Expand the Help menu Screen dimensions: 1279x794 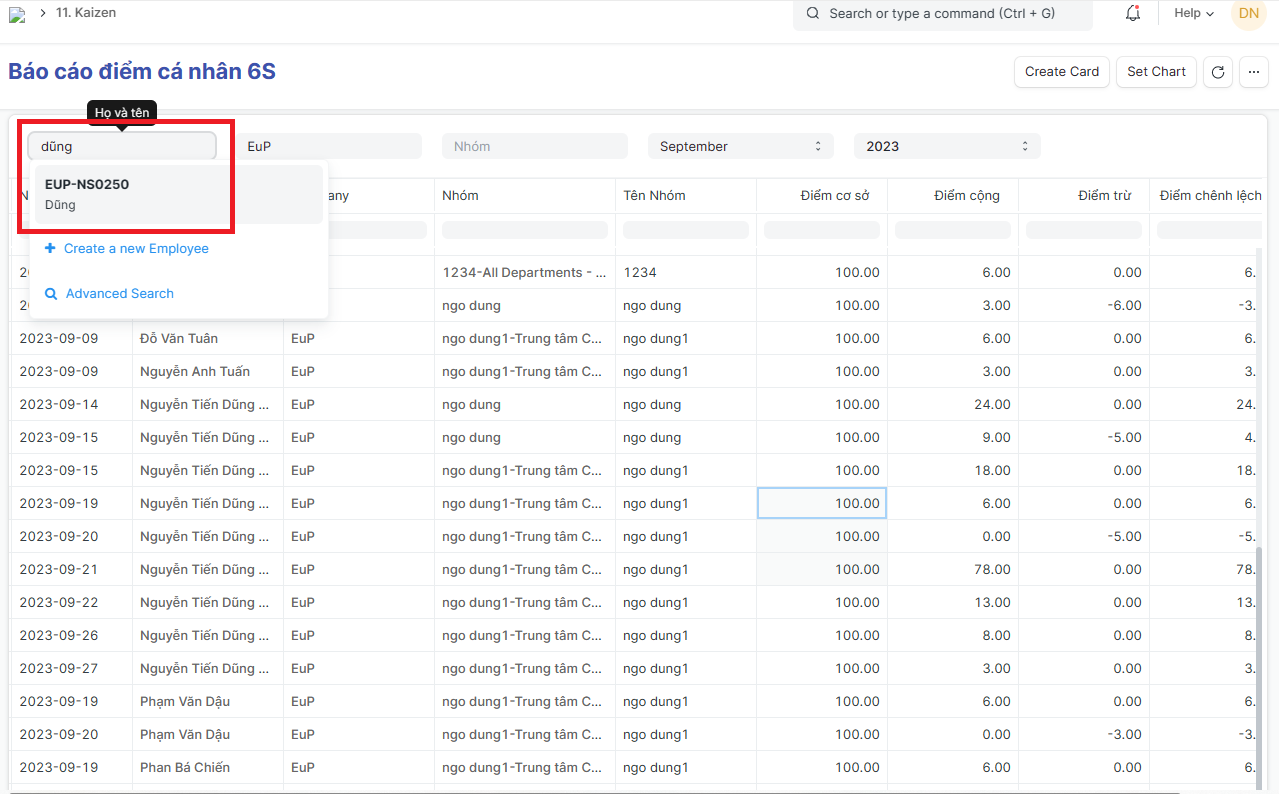tap(1193, 14)
